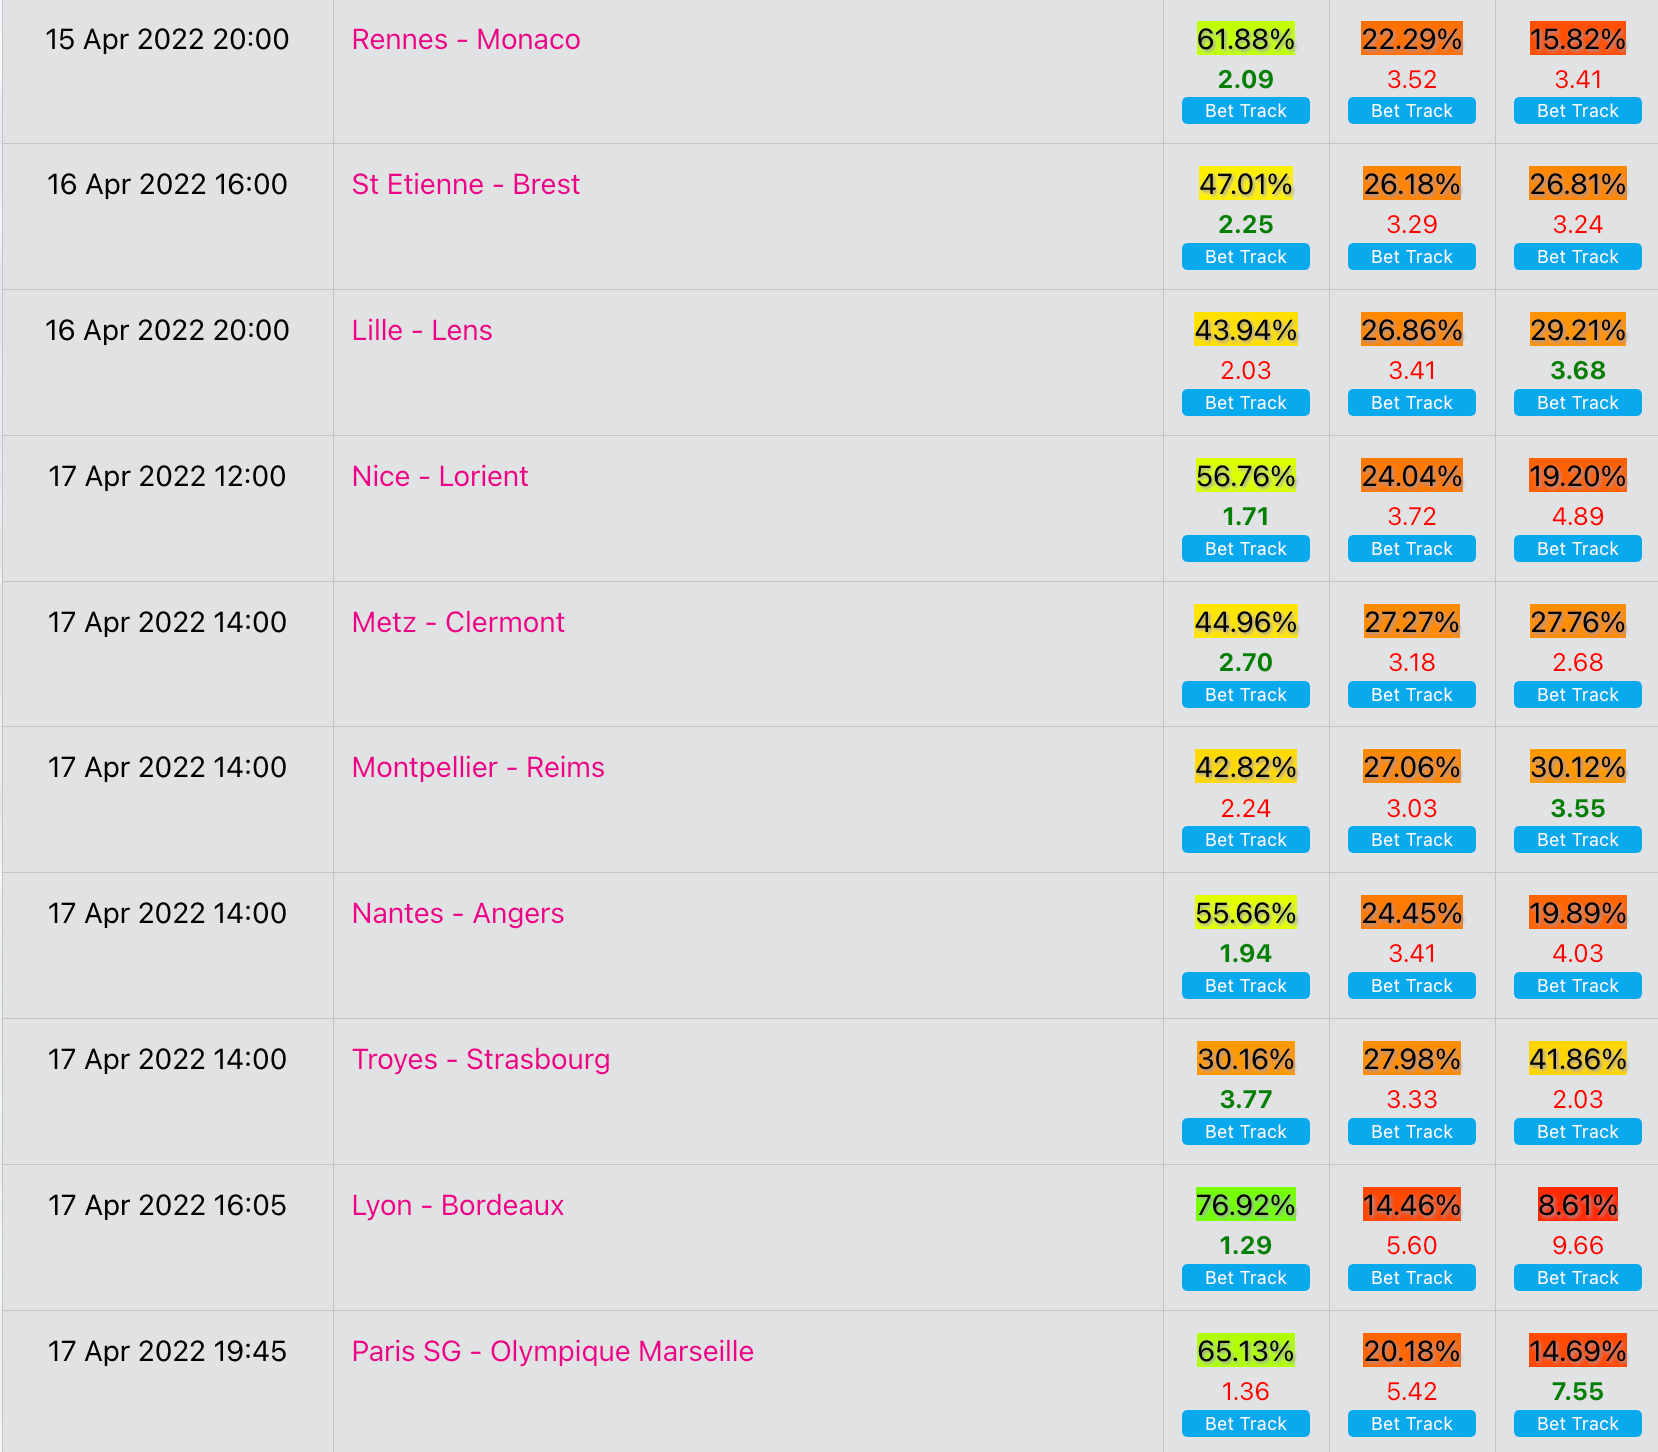Click Bet Track under 3.18 odds, Metz - Clermont
Screen dimensions: 1658x1452
point(1412,695)
